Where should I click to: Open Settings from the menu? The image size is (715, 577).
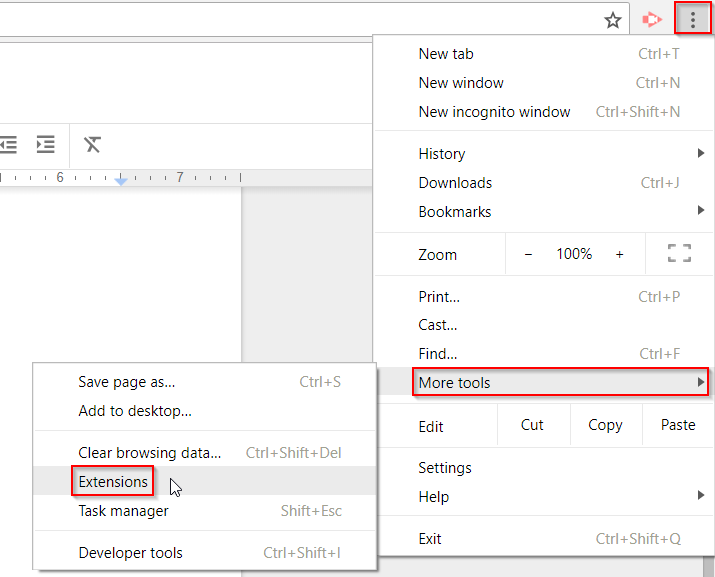tap(544, 468)
